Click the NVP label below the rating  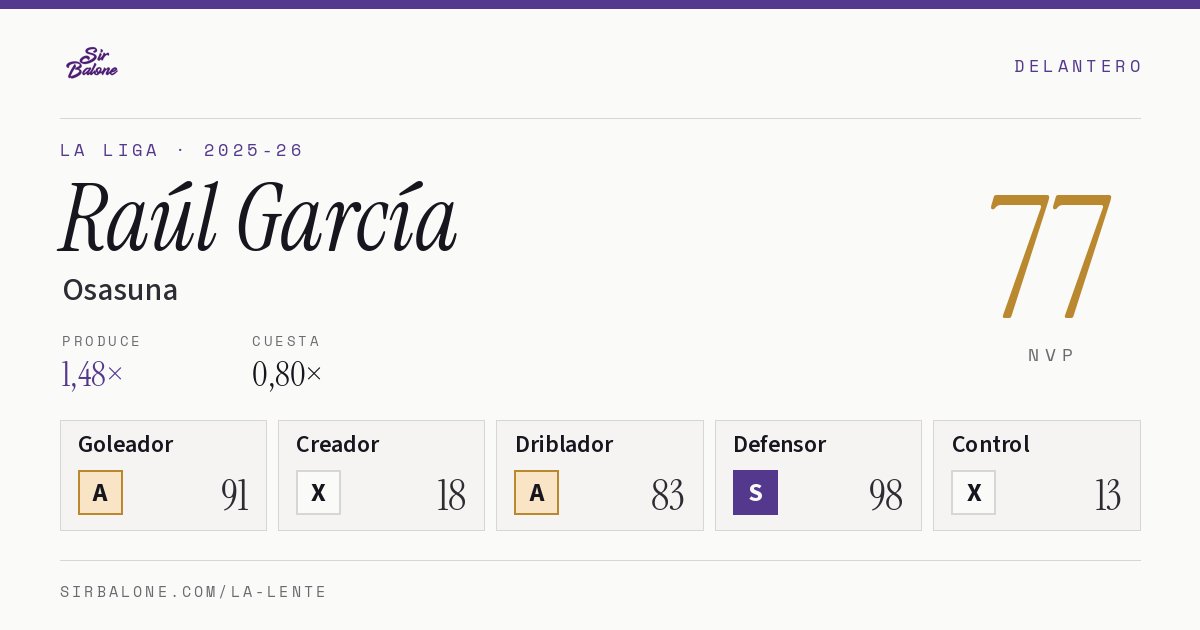(x=1051, y=355)
